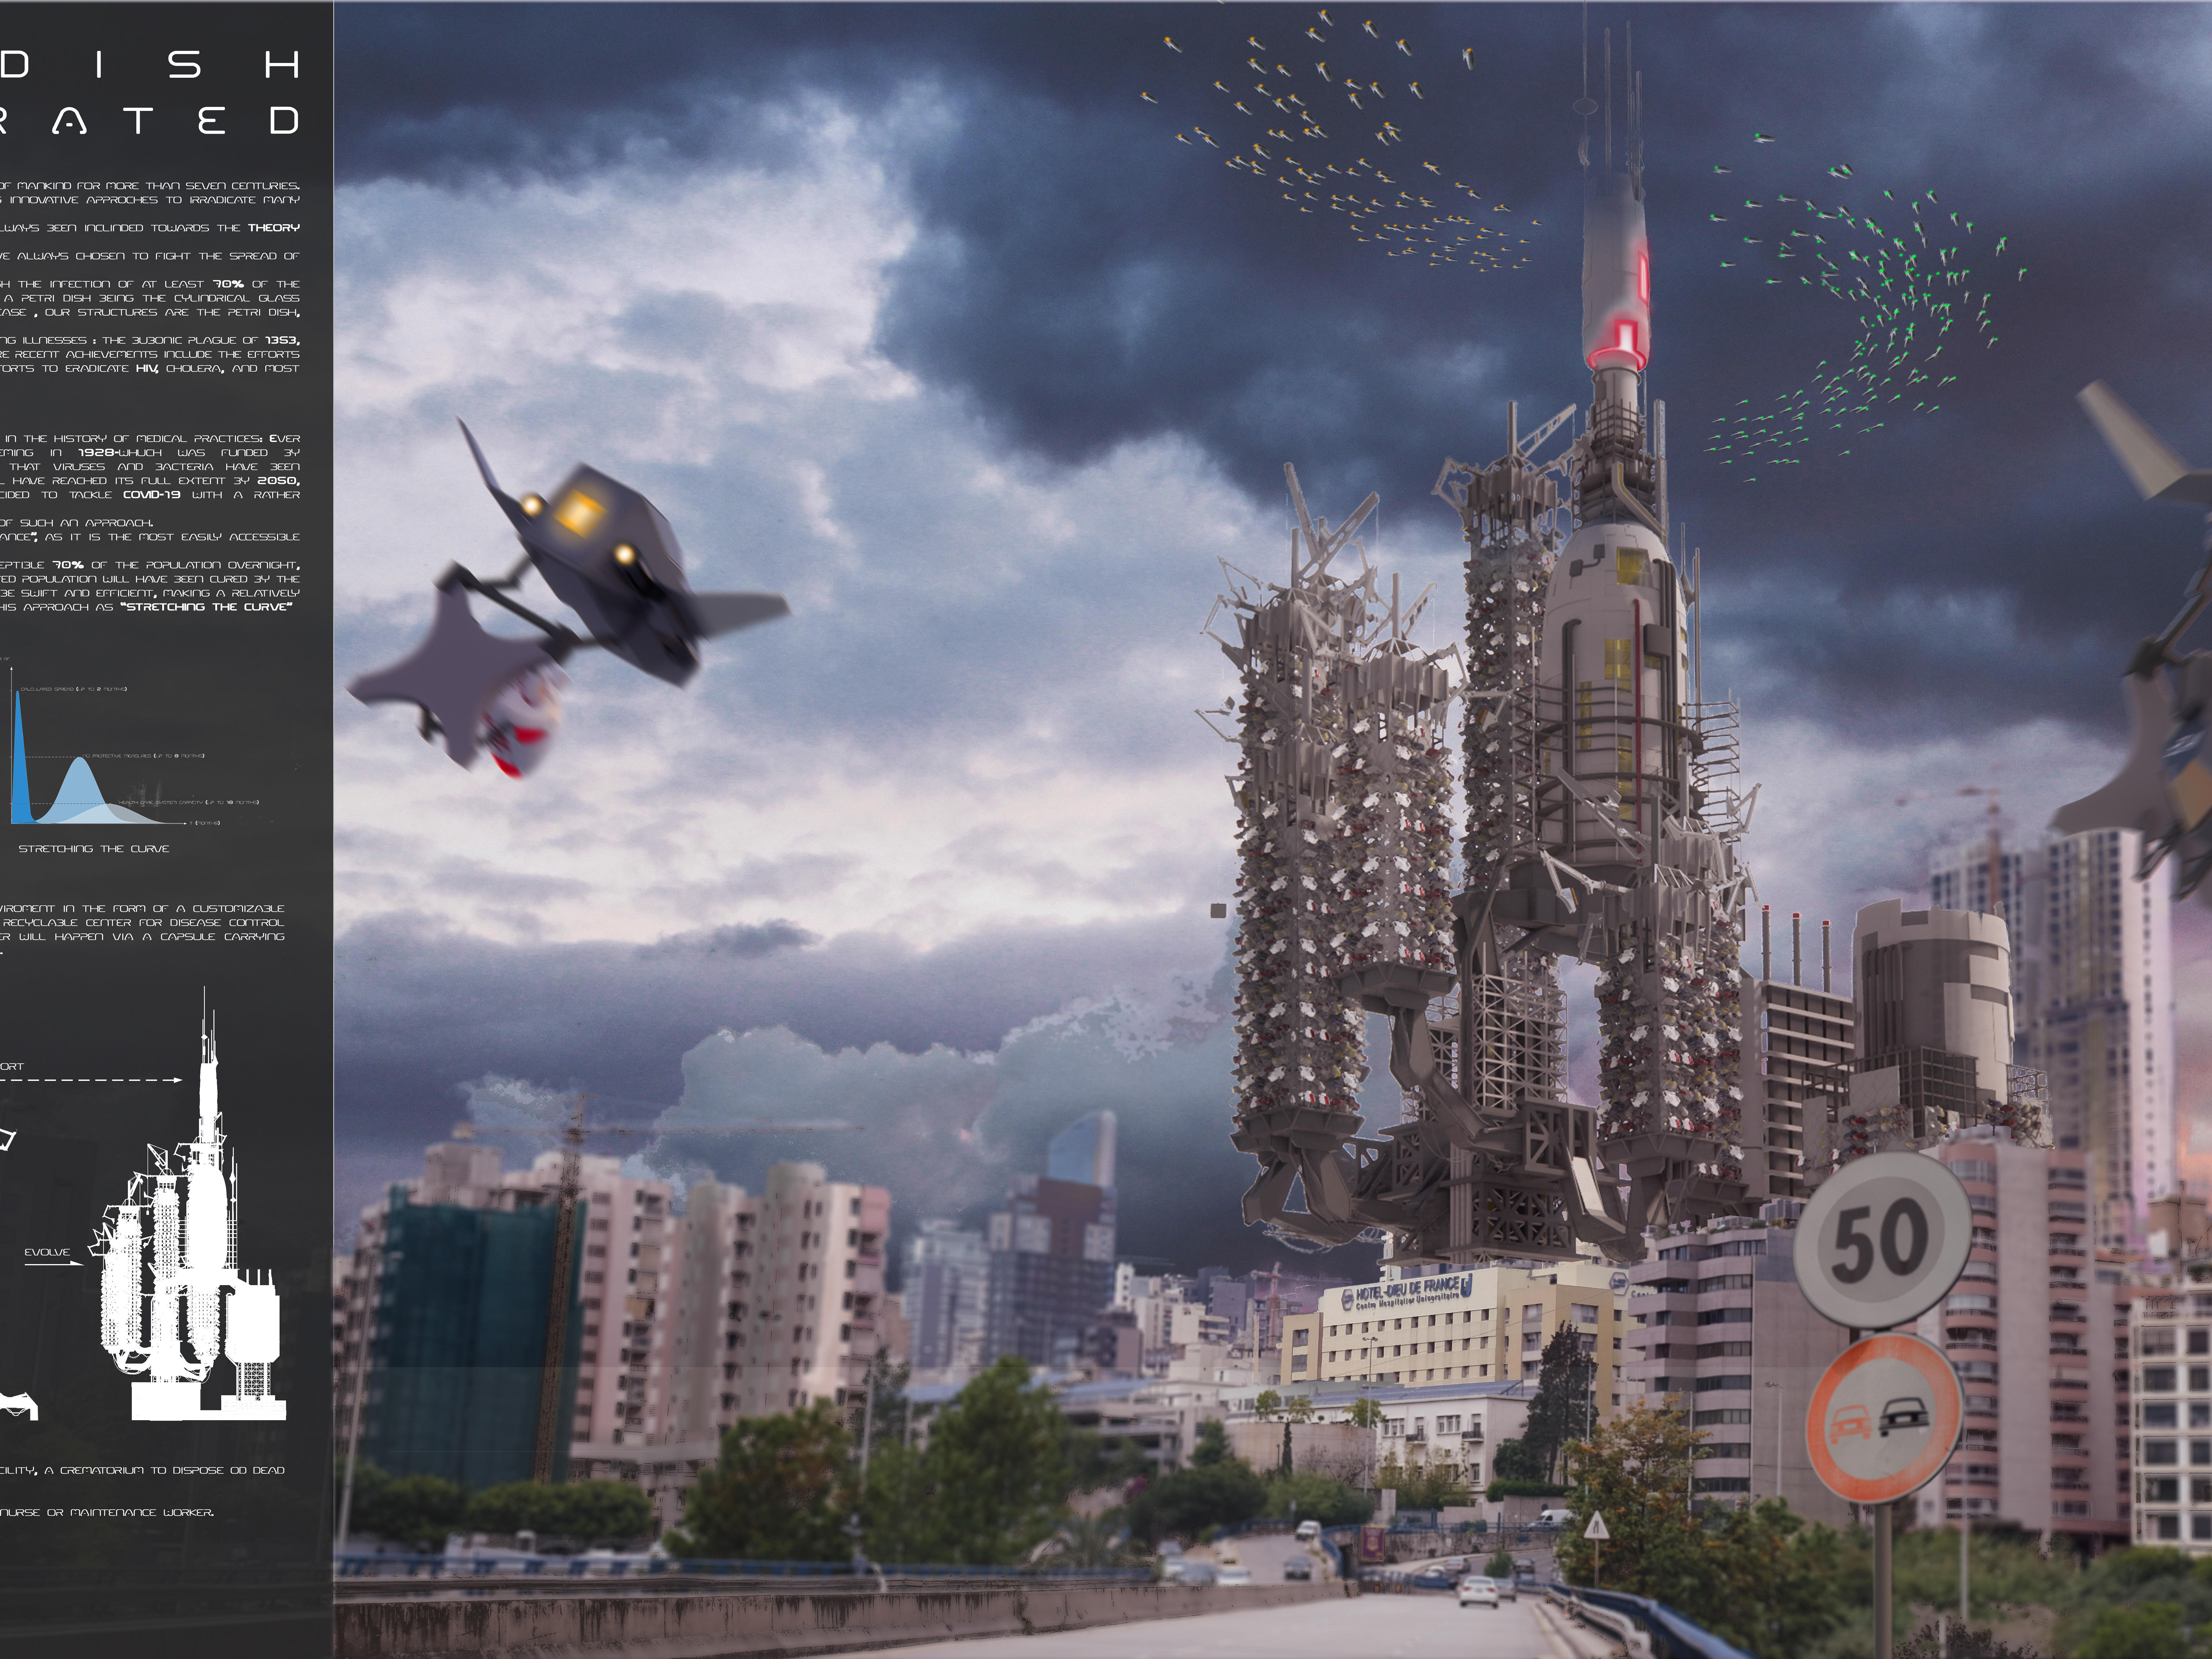Click the bold "1353," year in the text
The height and width of the screenshot is (1659, 2212).
pos(283,341)
